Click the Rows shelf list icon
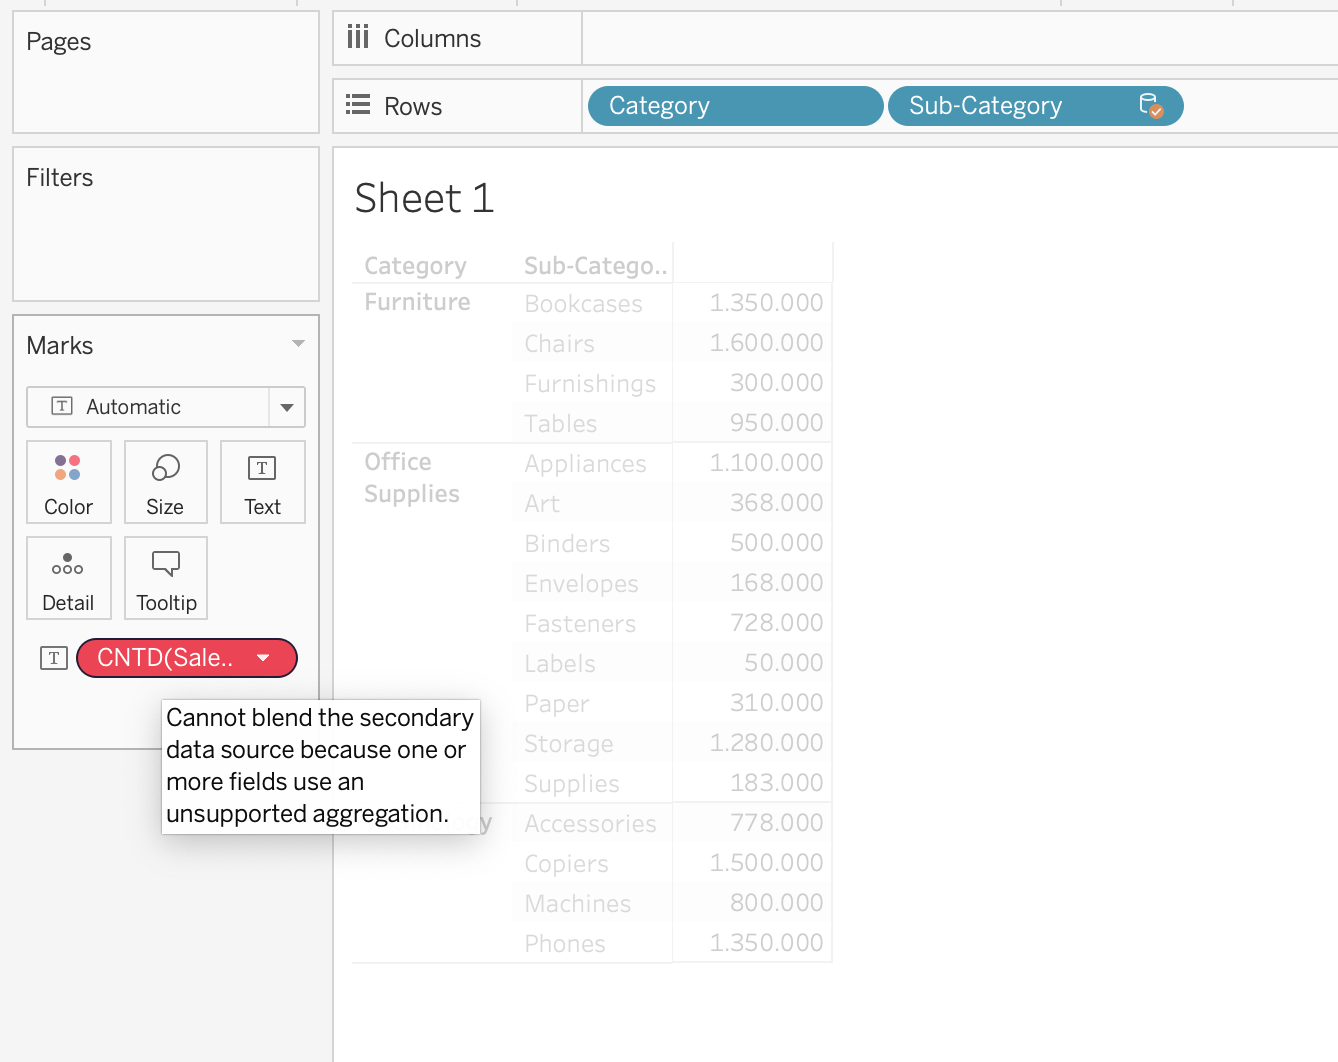This screenshot has width=1338, height=1062. tap(357, 105)
